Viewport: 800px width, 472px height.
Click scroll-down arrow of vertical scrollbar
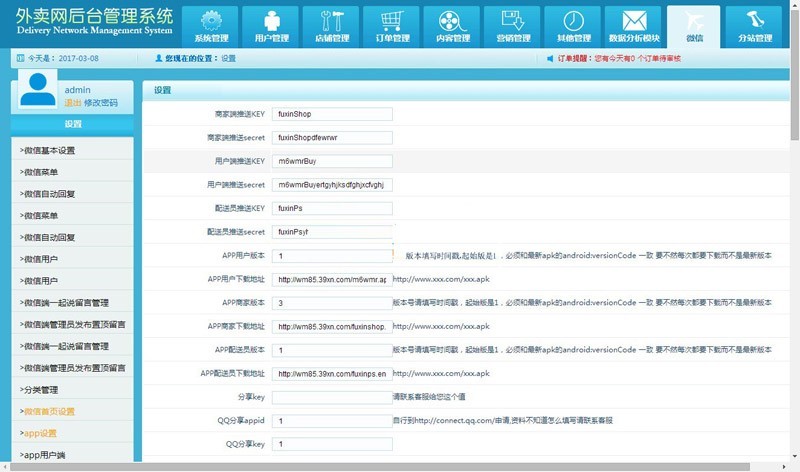pyautogui.click(x=795, y=456)
